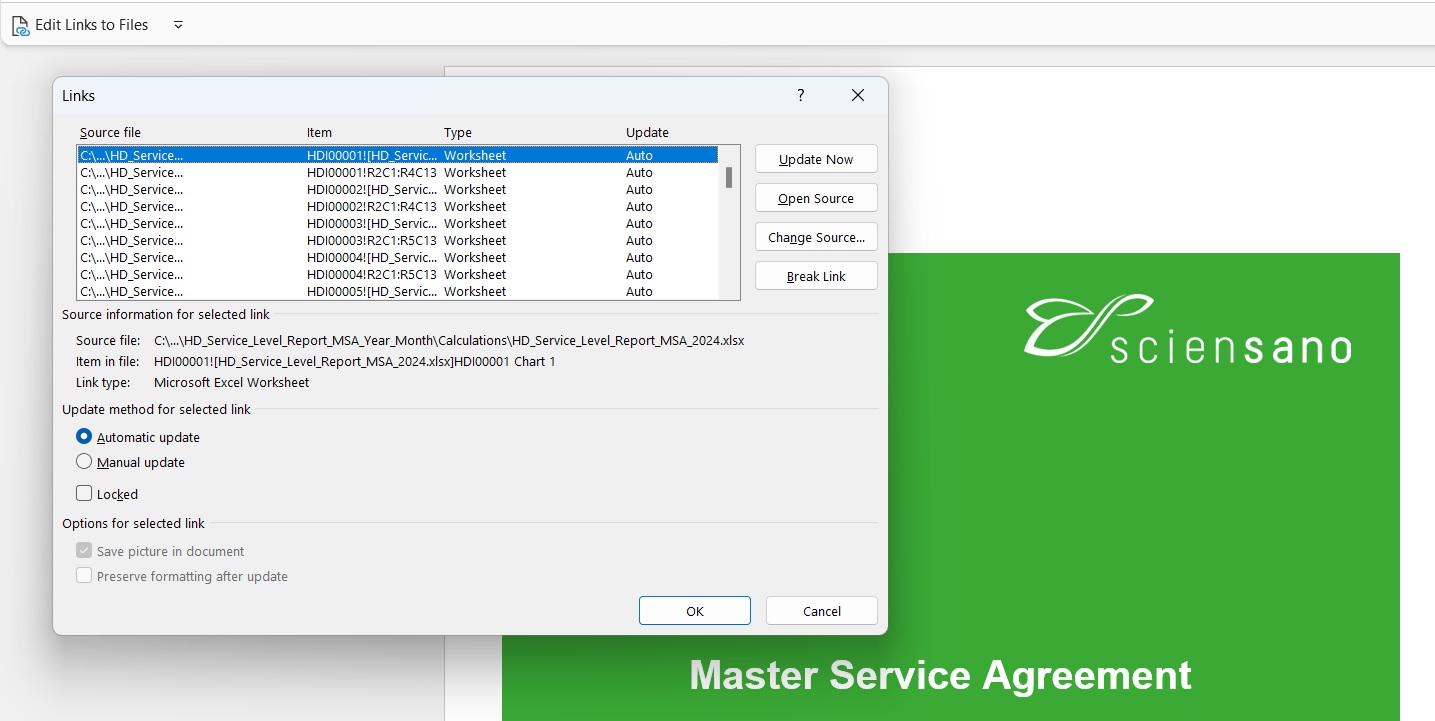Click the Edit Links to Files icon
1435x721 pixels.
coord(20,26)
